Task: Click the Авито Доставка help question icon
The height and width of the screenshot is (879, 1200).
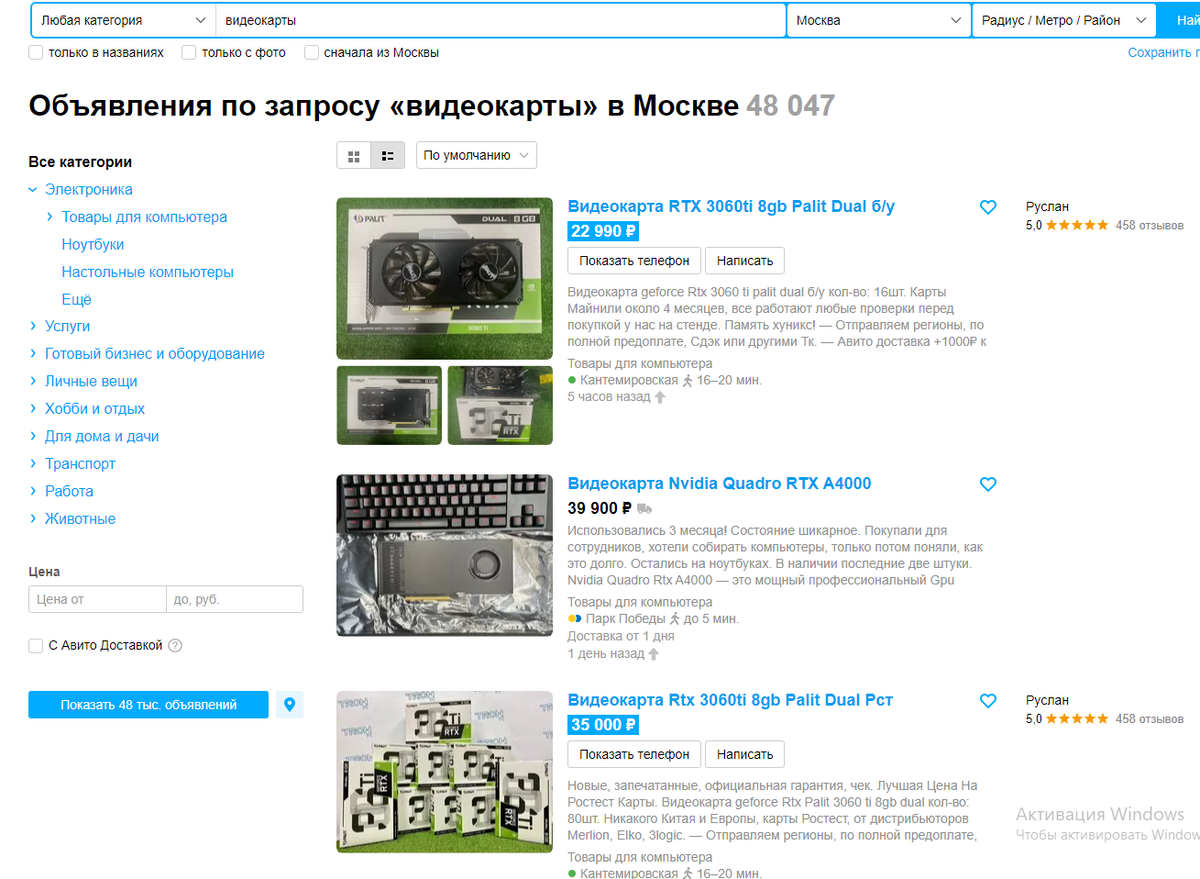Action: click(x=175, y=646)
